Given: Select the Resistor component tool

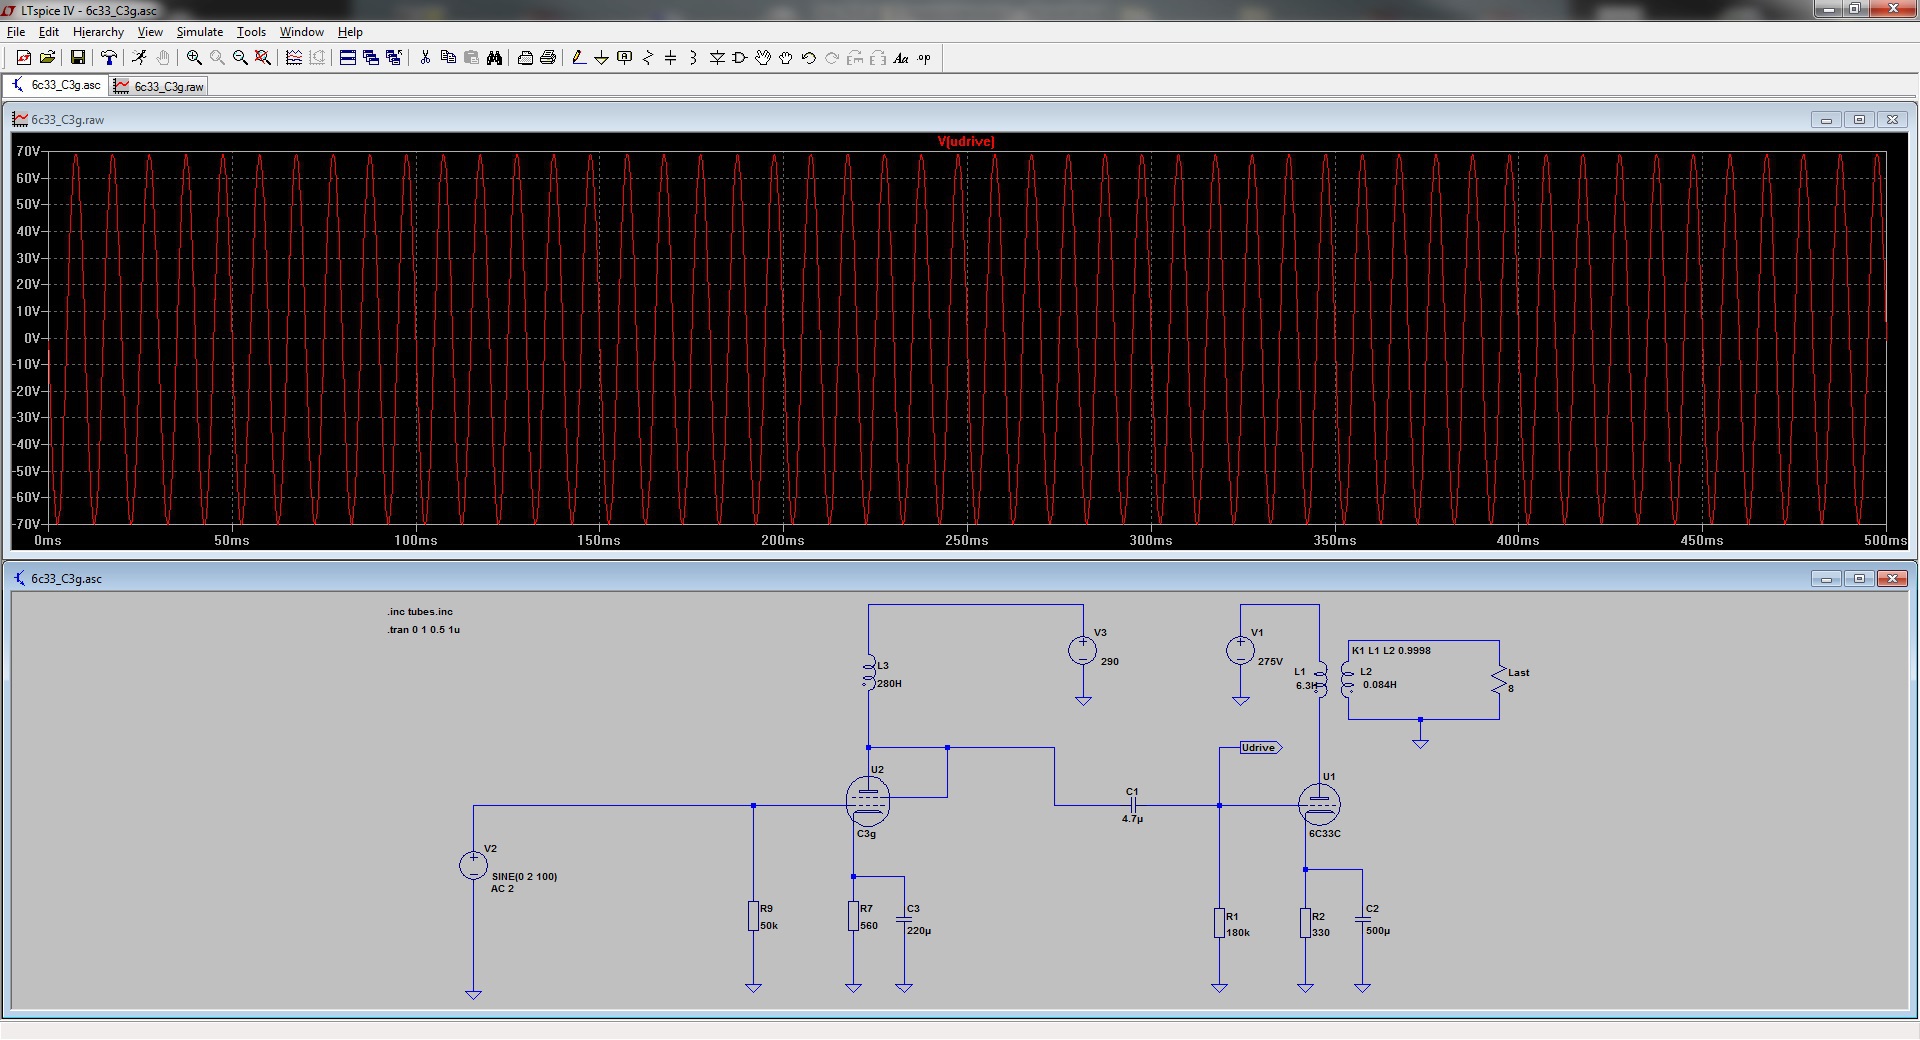Looking at the screenshot, I should pos(647,58).
